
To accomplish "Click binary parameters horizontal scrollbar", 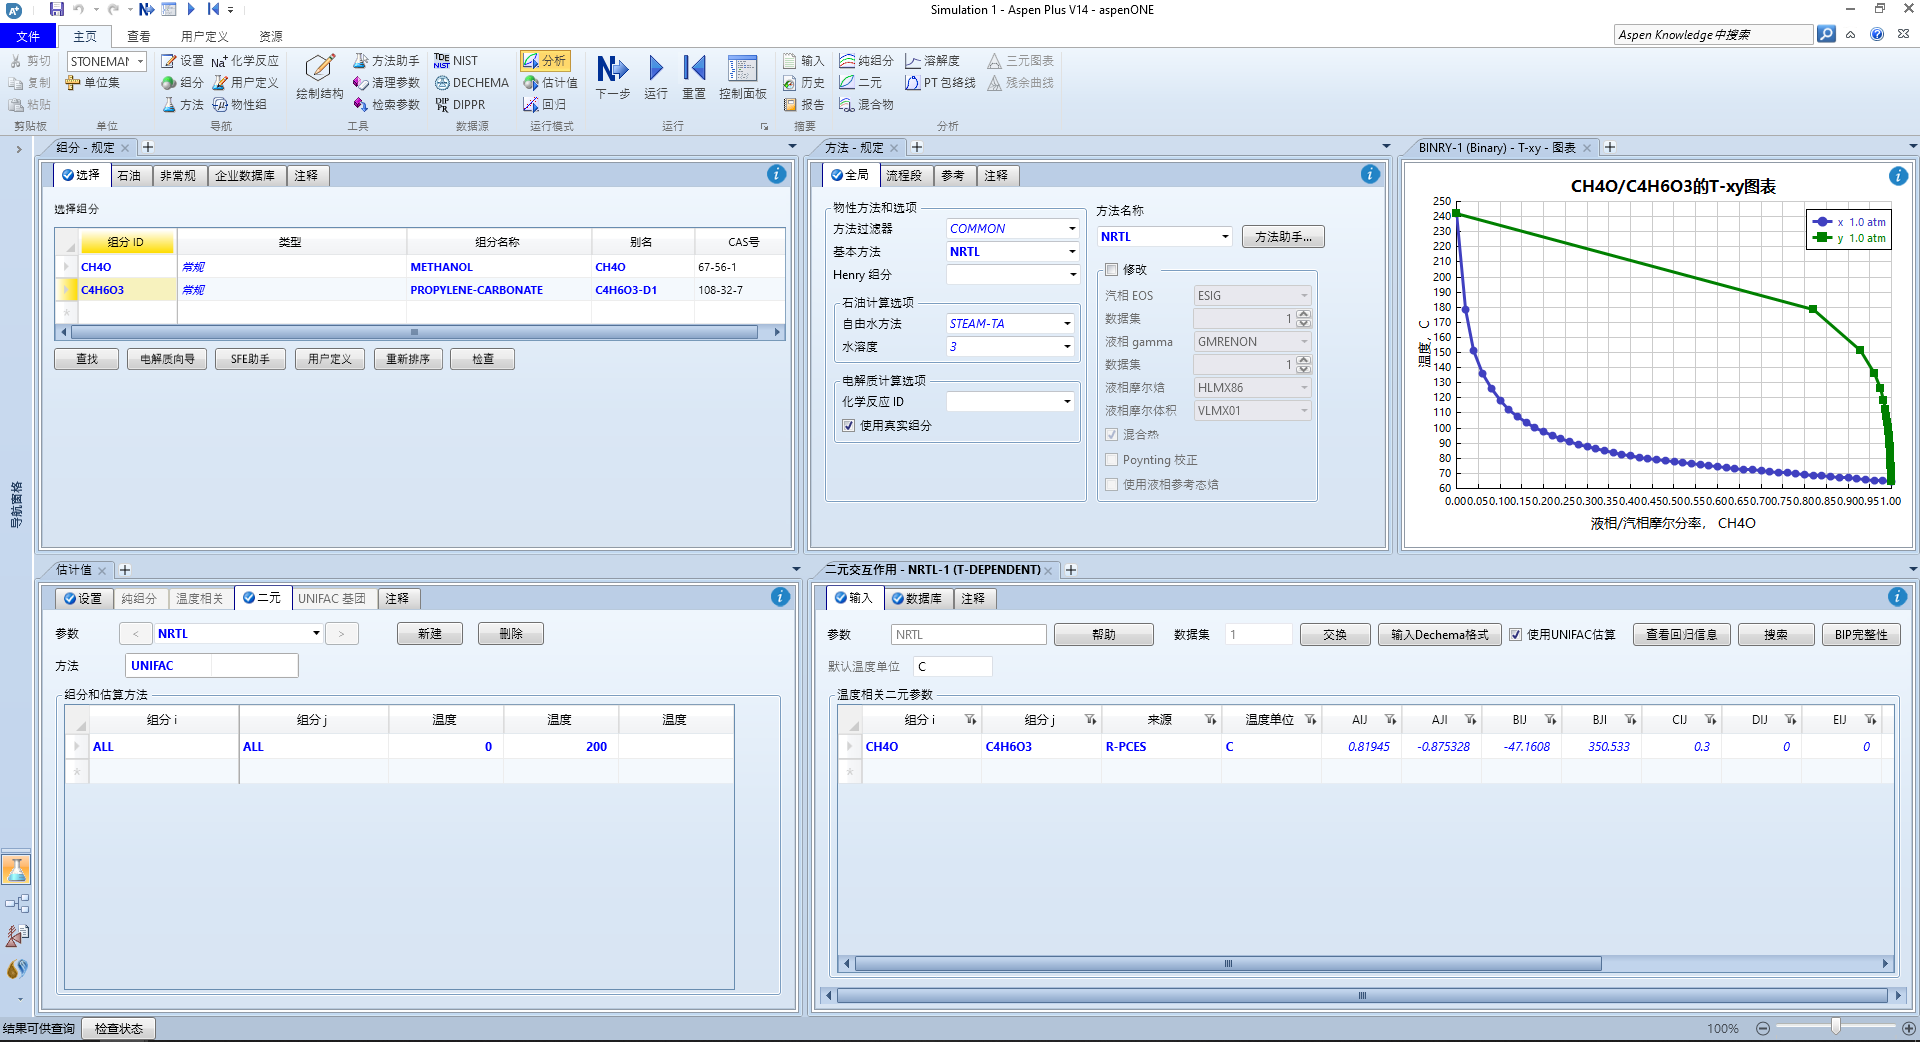I will (1227, 964).
